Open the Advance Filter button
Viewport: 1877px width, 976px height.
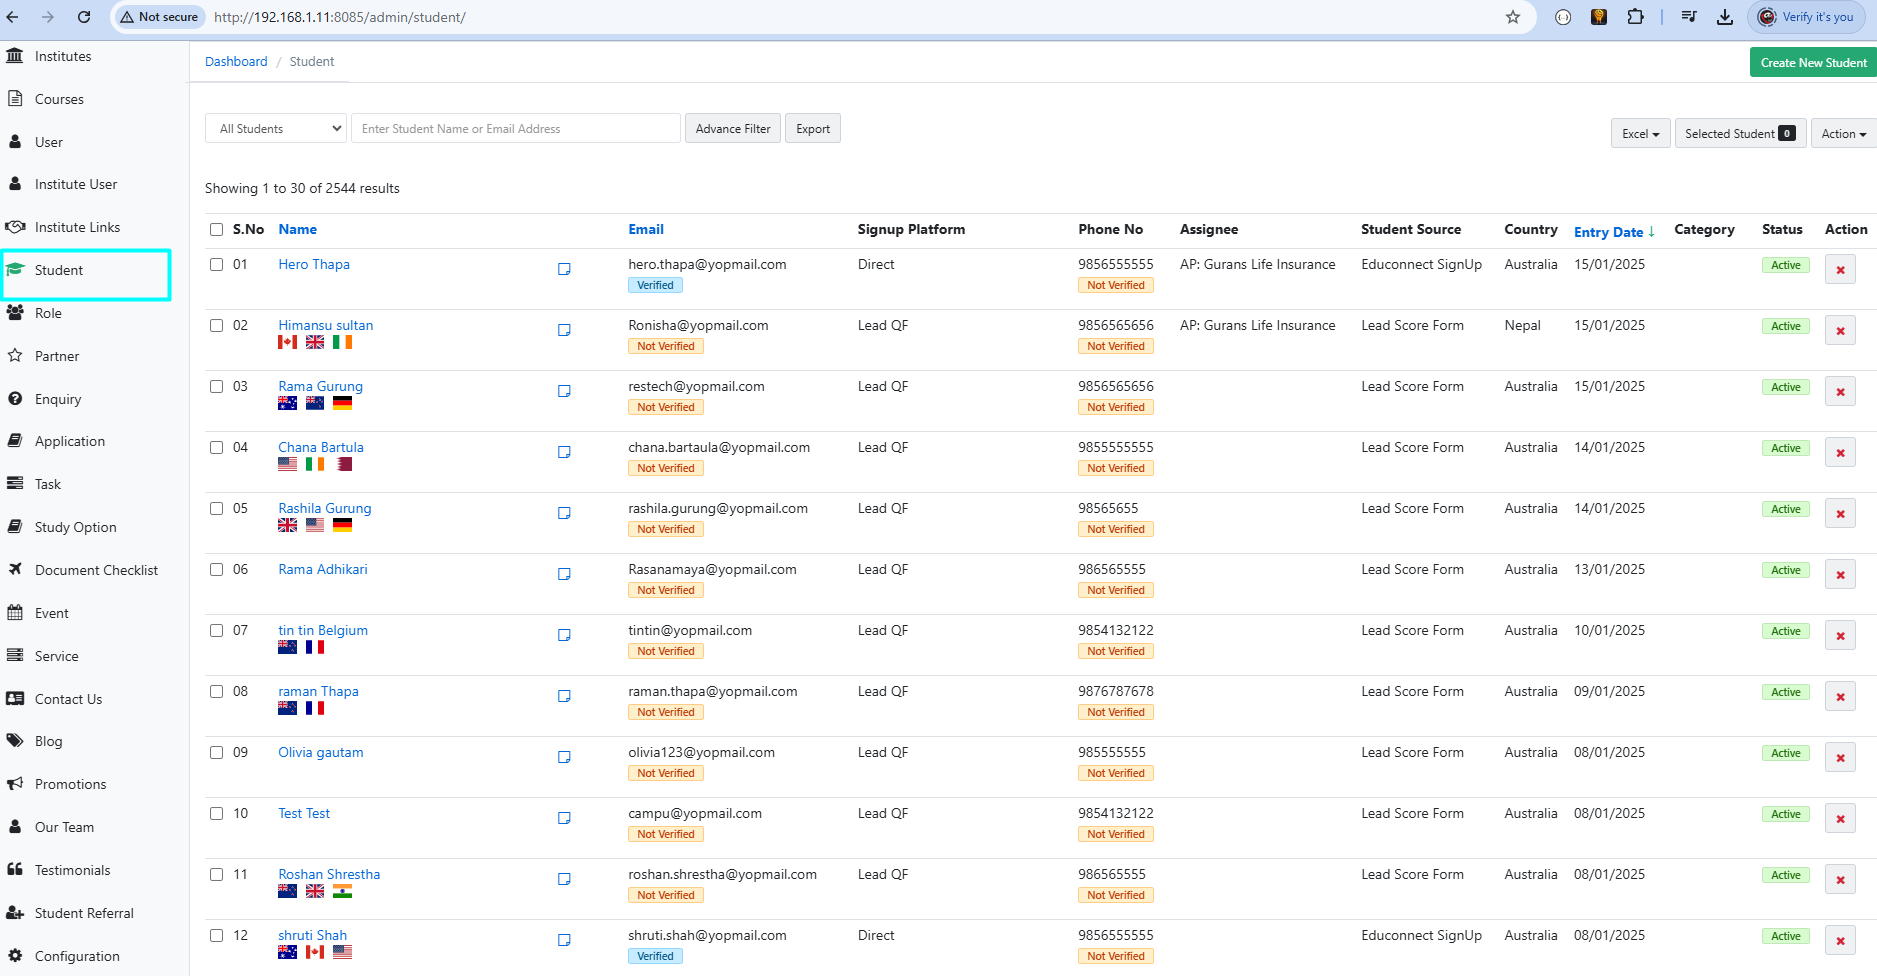pos(733,129)
